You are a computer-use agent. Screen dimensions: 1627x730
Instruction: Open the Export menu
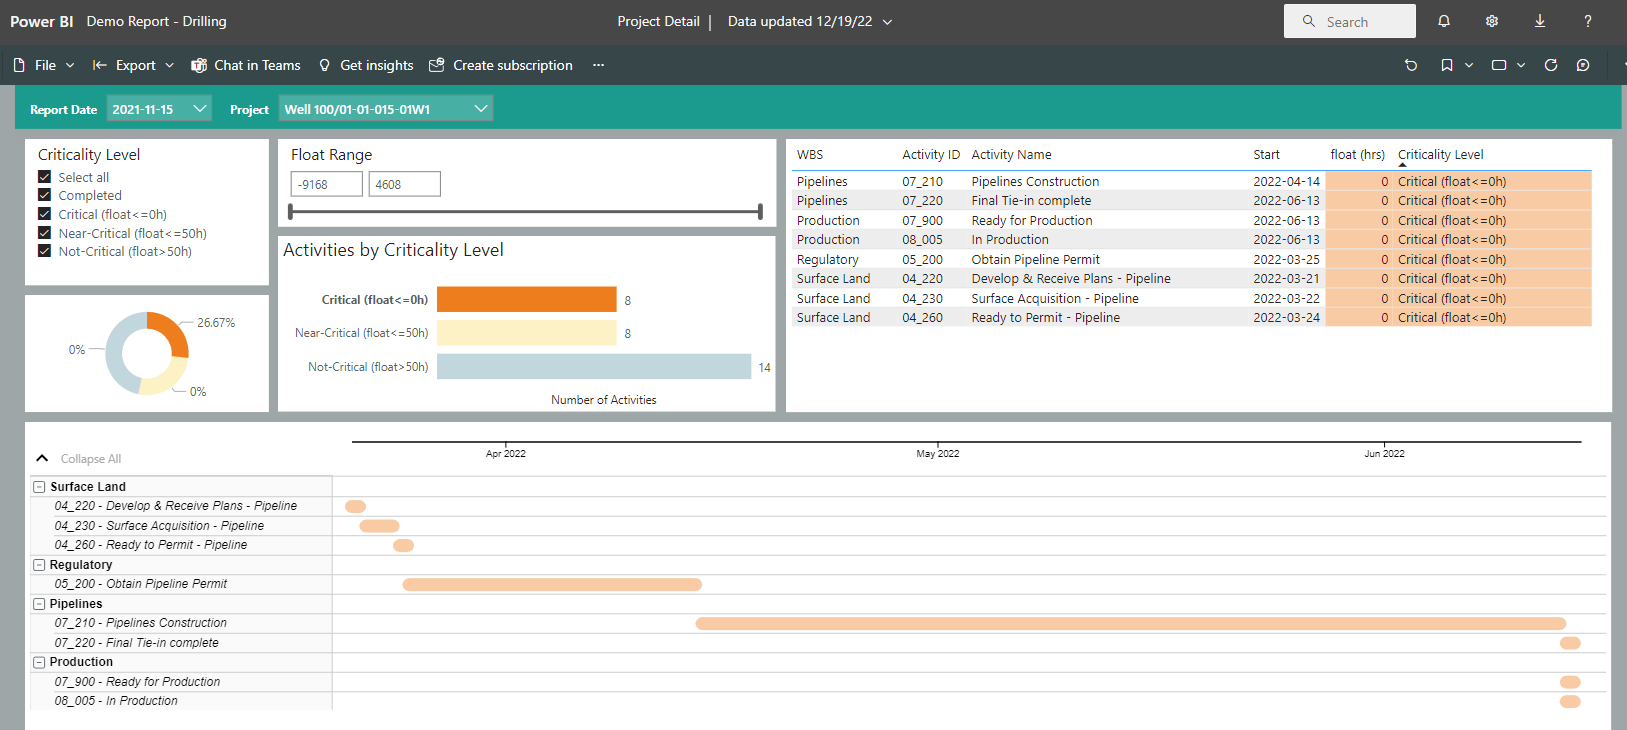pyautogui.click(x=135, y=65)
